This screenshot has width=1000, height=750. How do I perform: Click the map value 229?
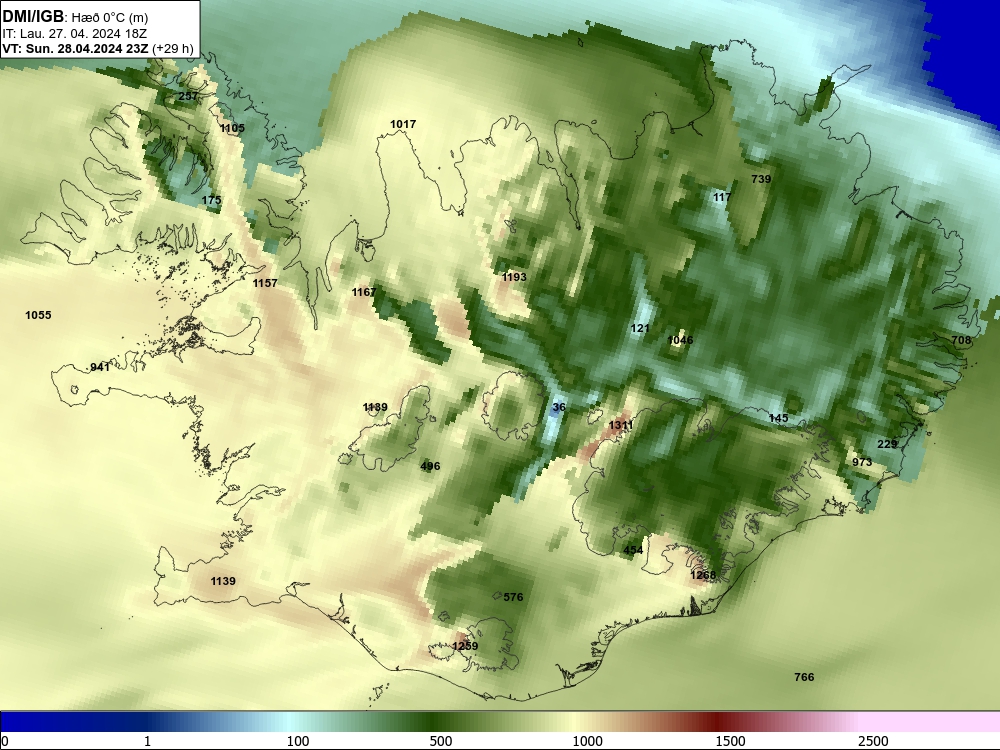(x=887, y=444)
